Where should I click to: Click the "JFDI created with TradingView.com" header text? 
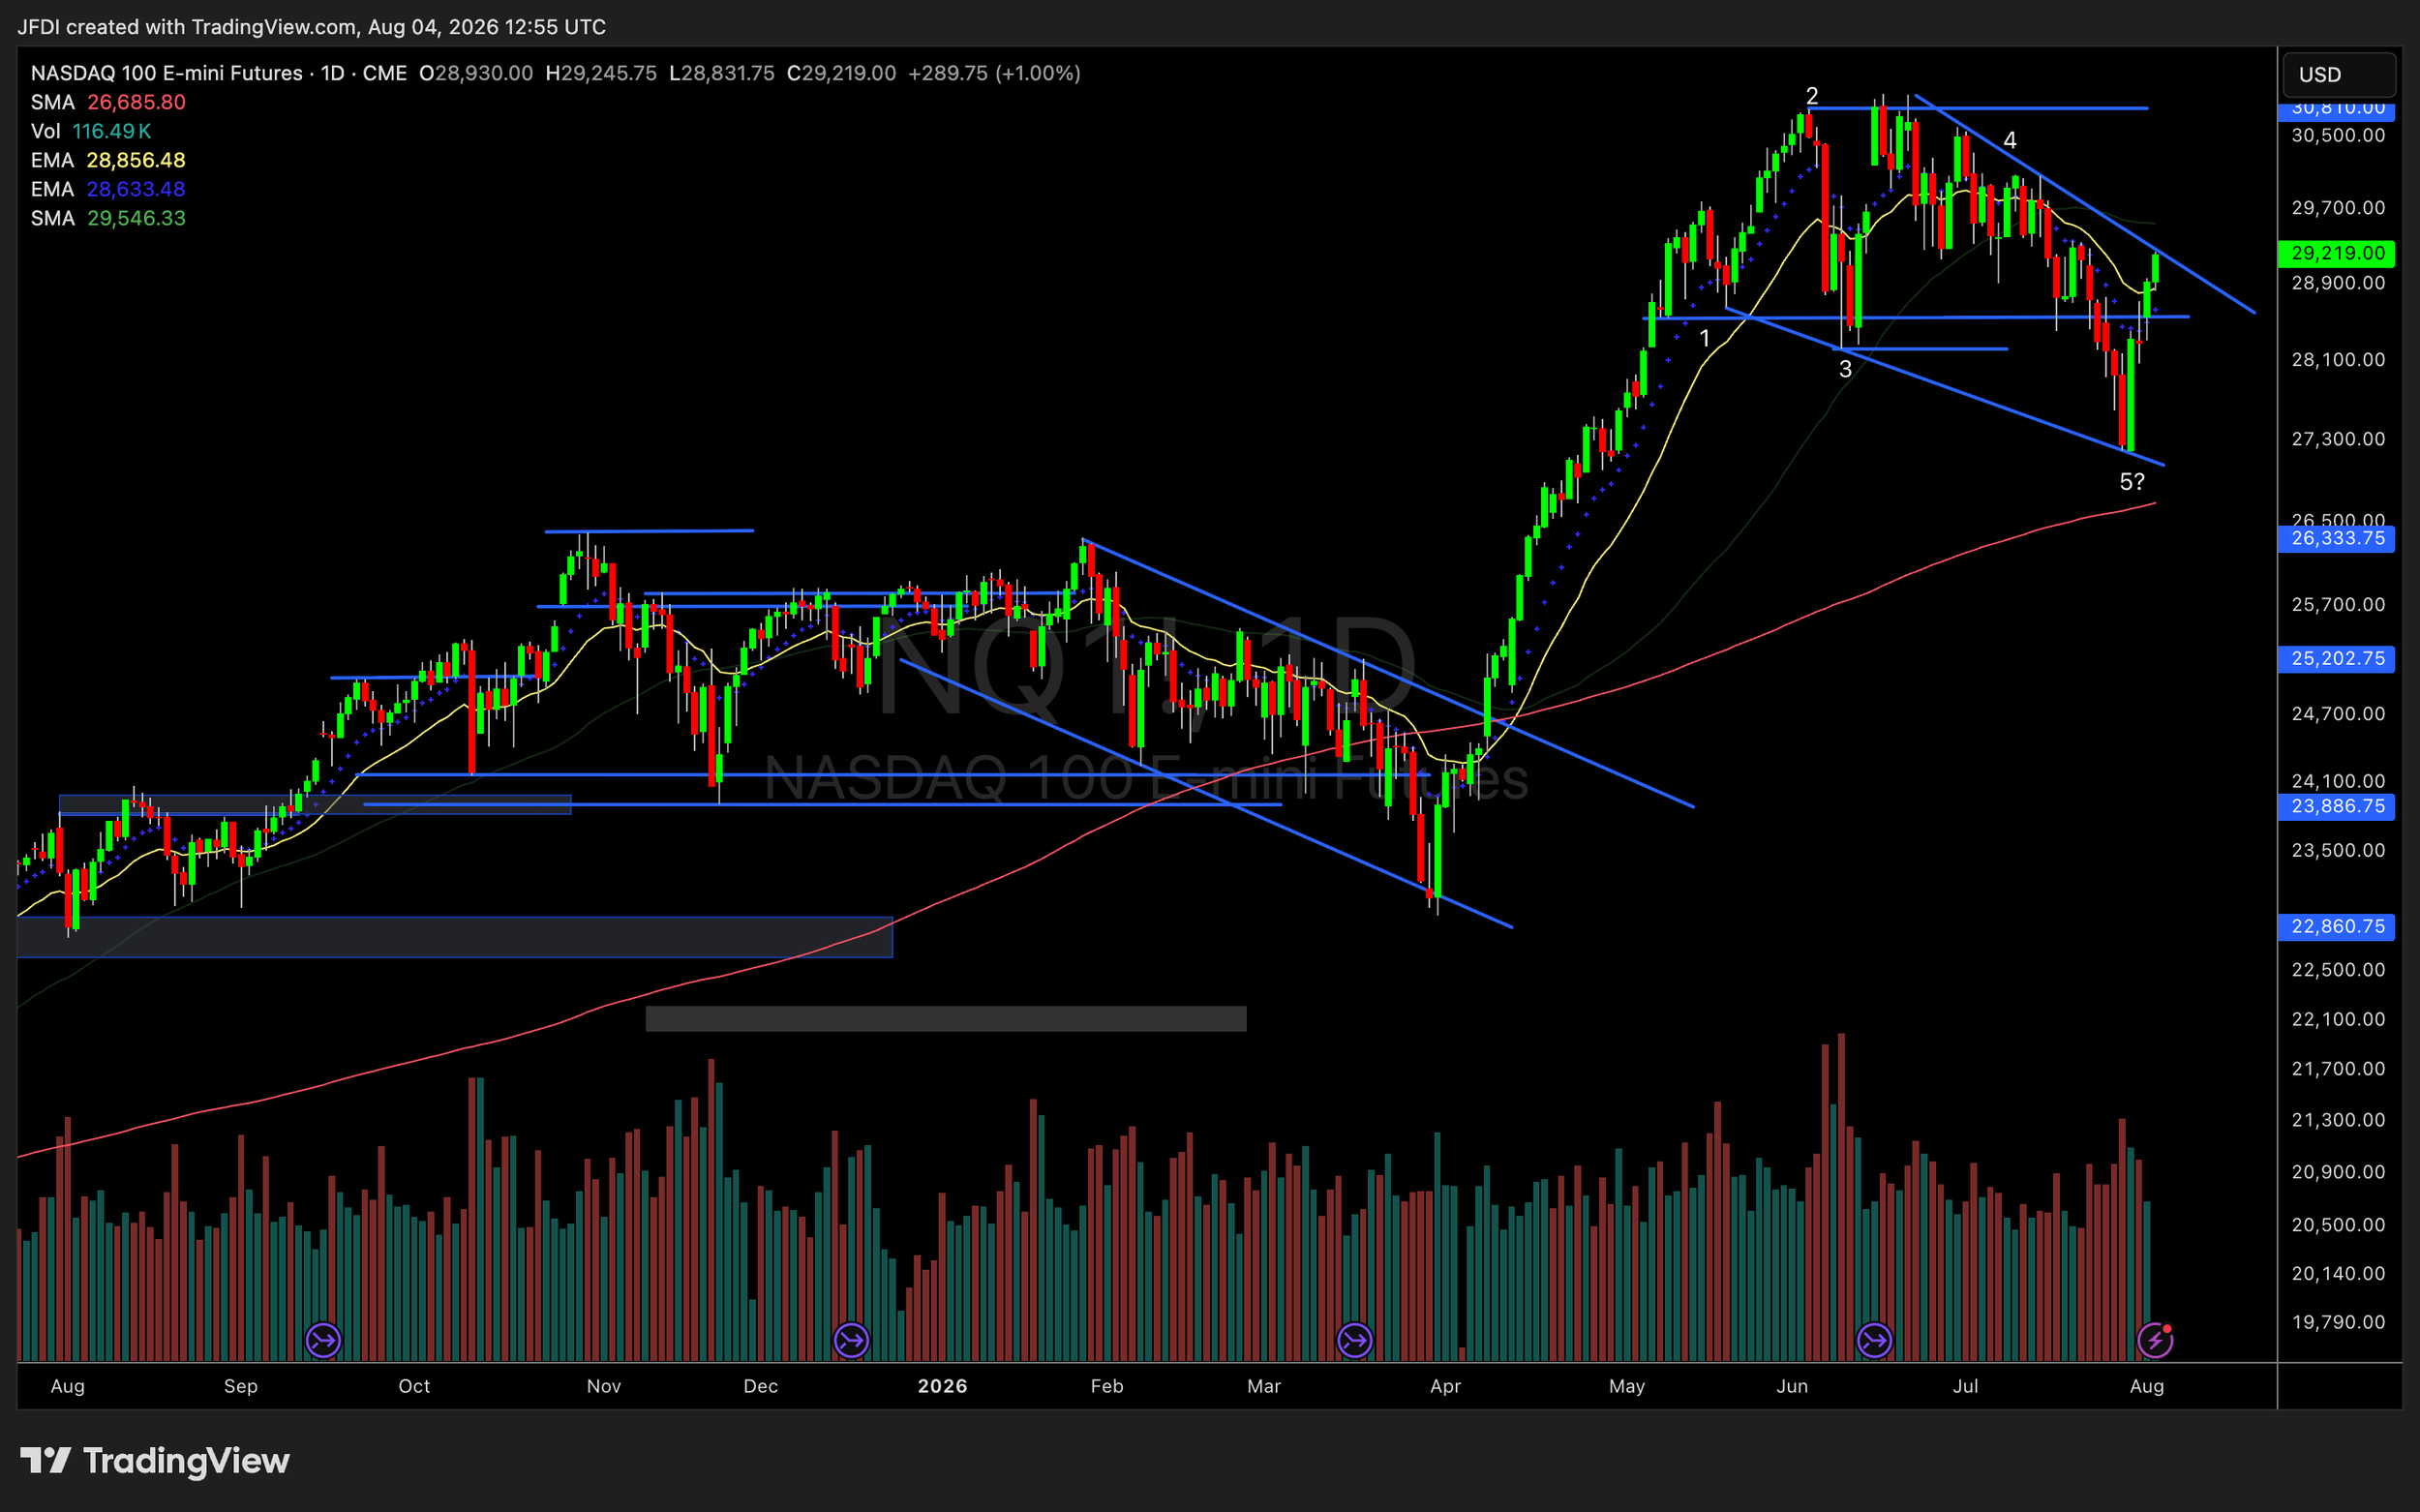click(187, 27)
